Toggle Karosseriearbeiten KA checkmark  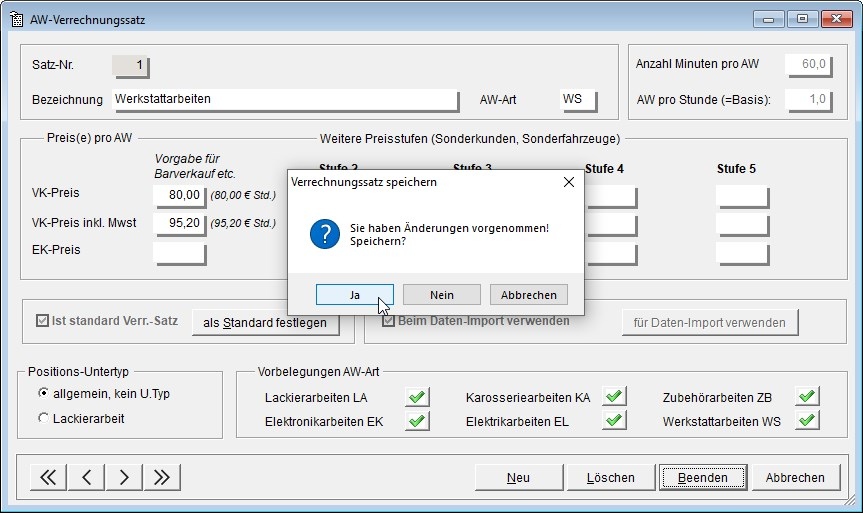pos(614,396)
